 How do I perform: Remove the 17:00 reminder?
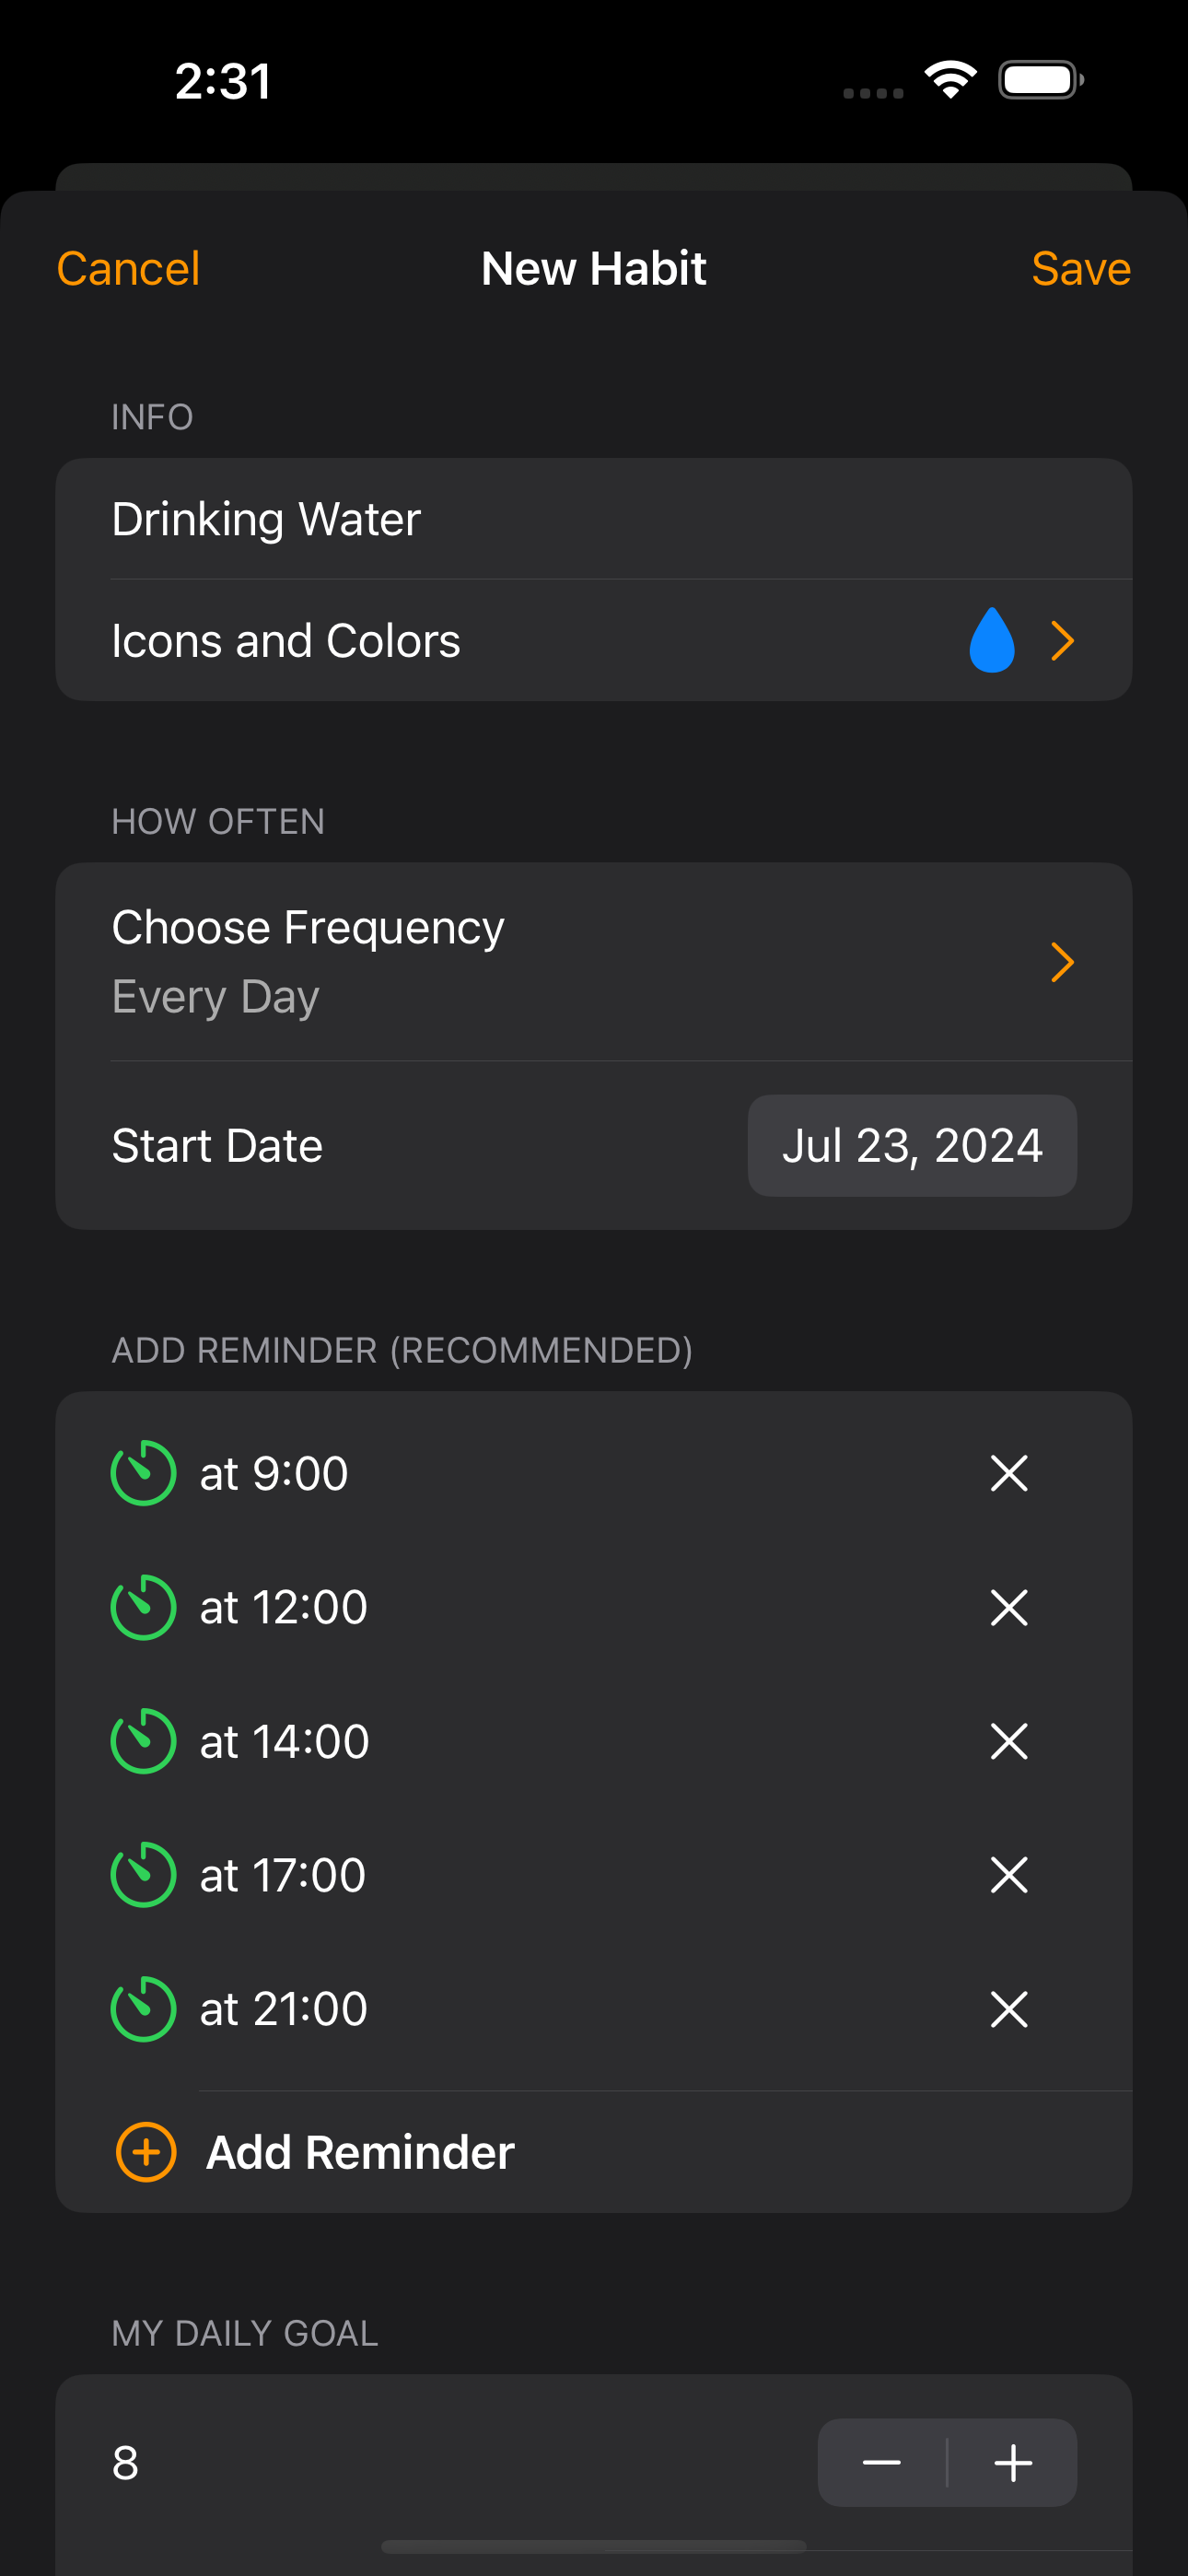(1009, 1875)
